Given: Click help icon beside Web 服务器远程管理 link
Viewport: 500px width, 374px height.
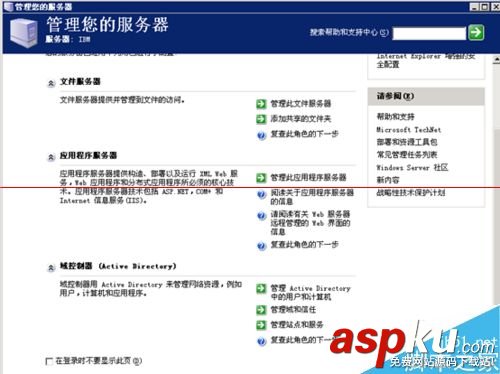Looking at the screenshot, I should tap(261, 215).
